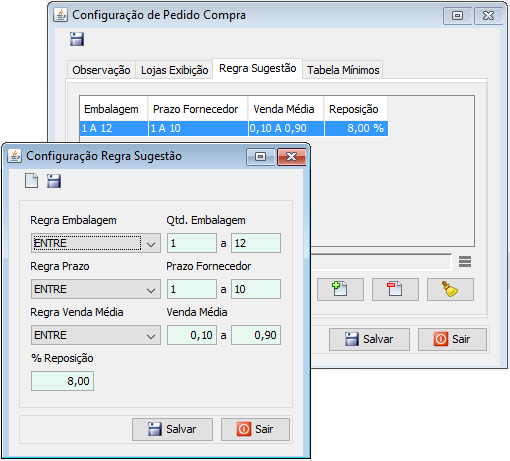Screen dimensions: 510x461
Task: Open the hamburger lines menu icon
Action: point(465,262)
